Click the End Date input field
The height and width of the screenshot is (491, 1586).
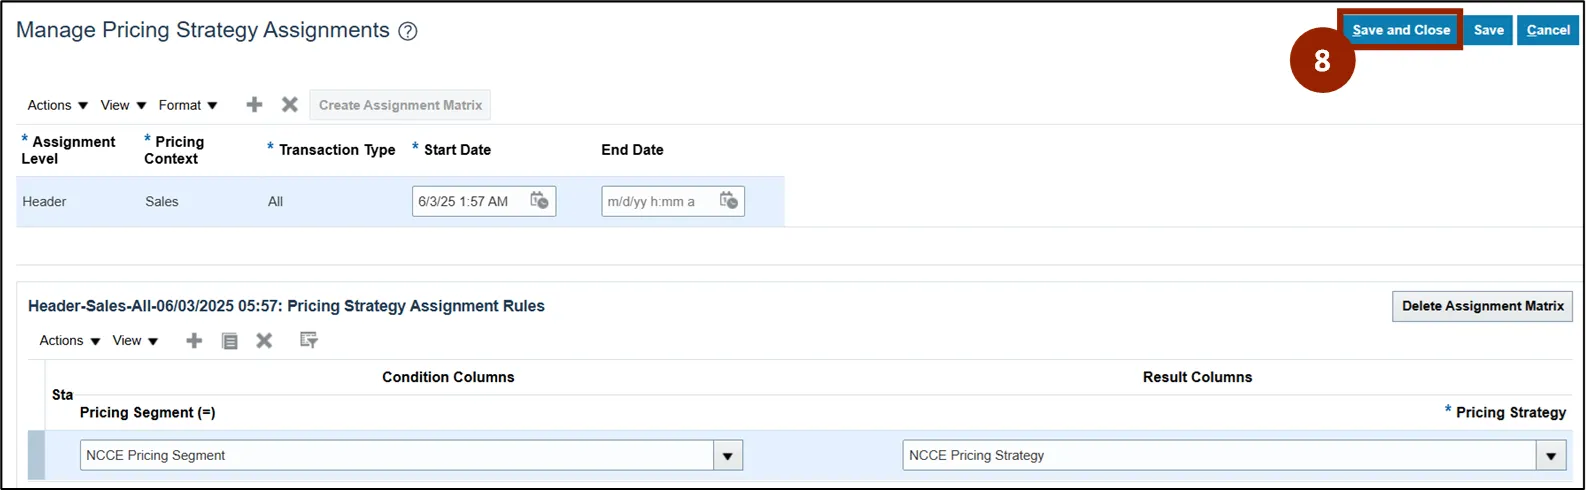click(656, 201)
